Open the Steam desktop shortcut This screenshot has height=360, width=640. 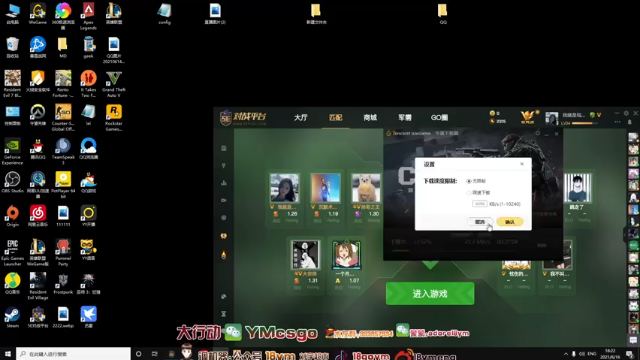pyautogui.click(x=12, y=317)
